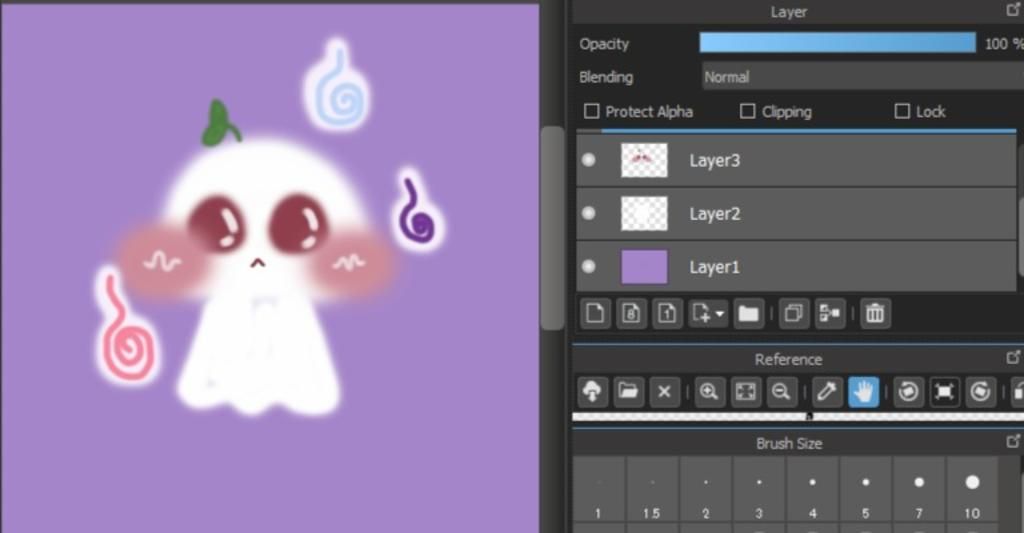The image size is (1024, 533).
Task: Choose brush size 1.5
Action: (x=652, y=490)
